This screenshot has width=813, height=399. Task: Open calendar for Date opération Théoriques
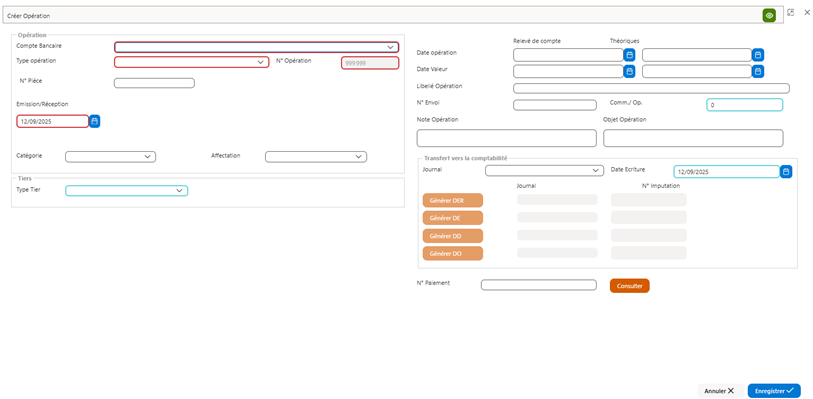(x=758, y=55)
